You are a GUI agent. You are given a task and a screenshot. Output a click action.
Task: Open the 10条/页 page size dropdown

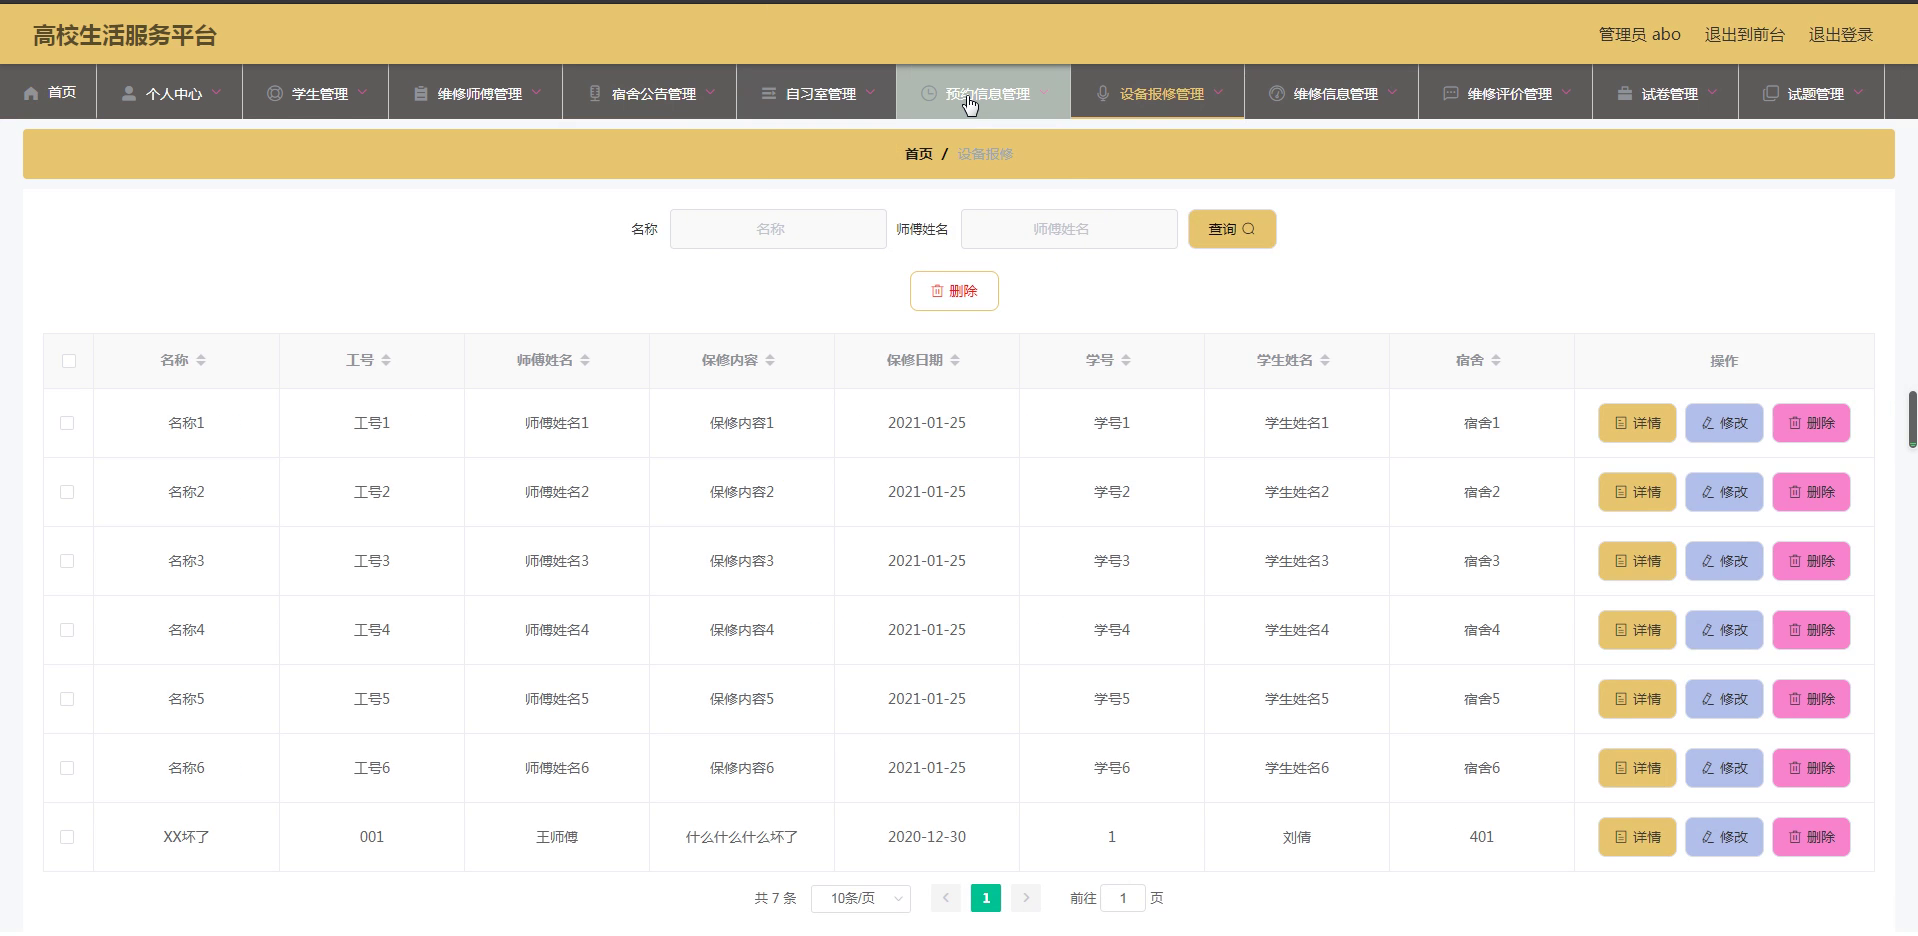[x=861, y=898]
